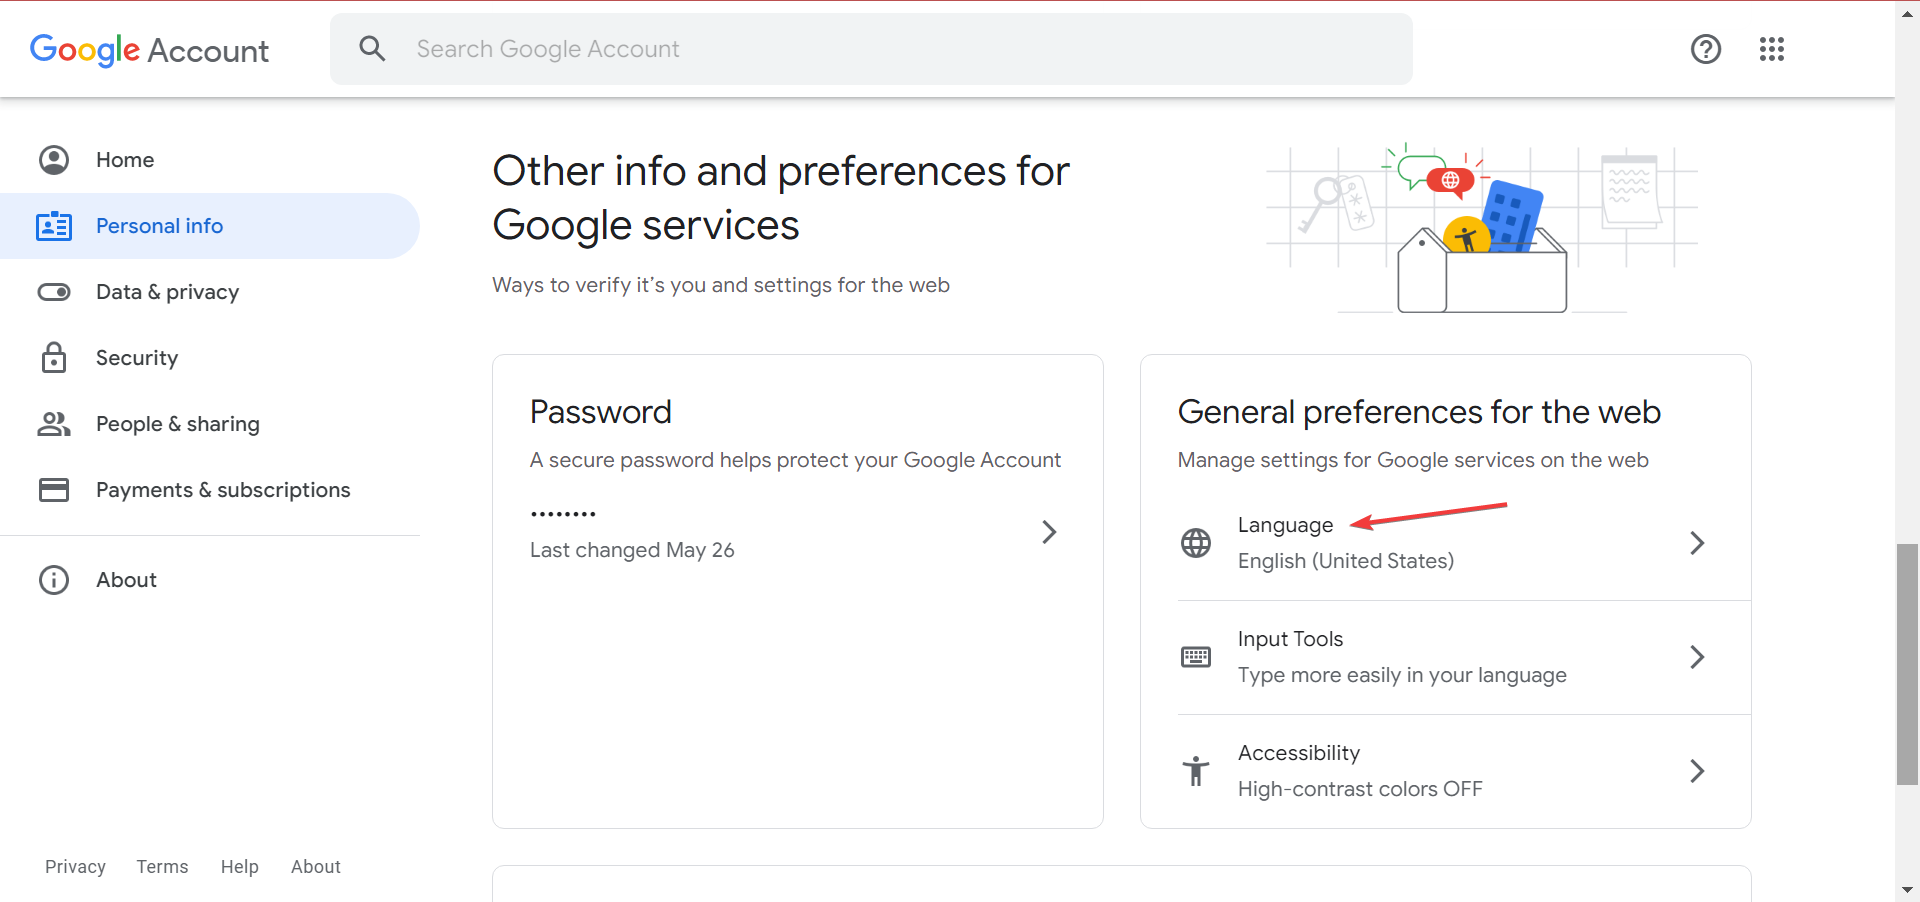Click the masked password dots
This screenshot has height=902, width=1920.
[563, 514]
